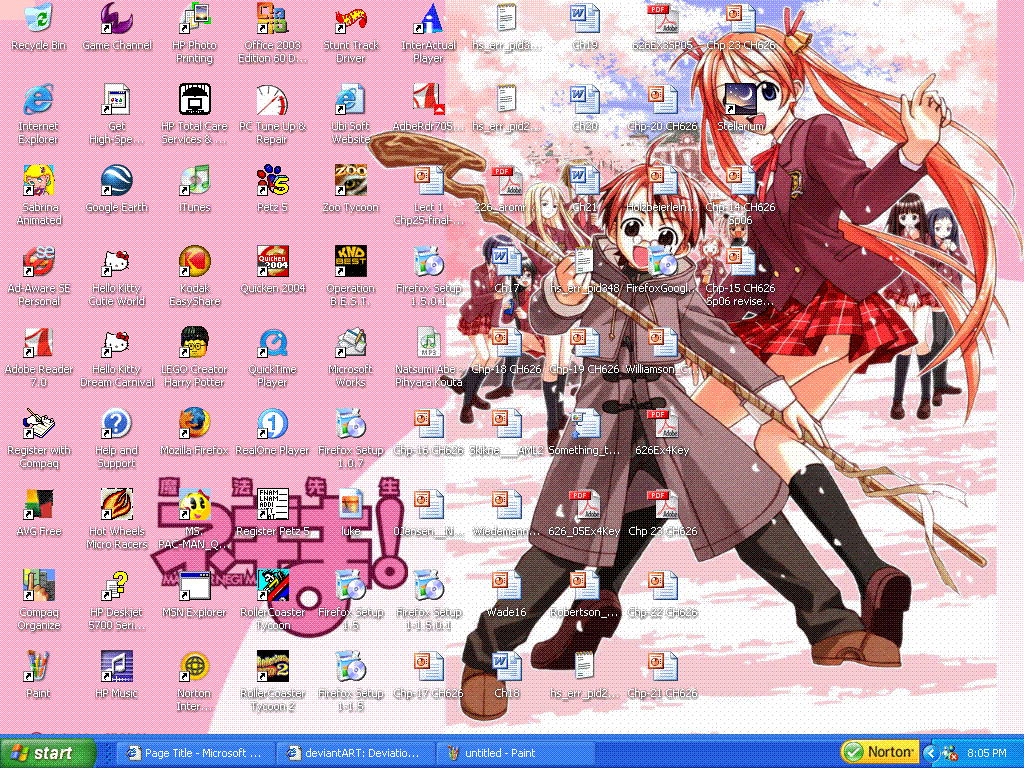The width and height of the screenshot is (1024, 768).
Task: Select the Register with Compaq icon
Action: [39, 423]
